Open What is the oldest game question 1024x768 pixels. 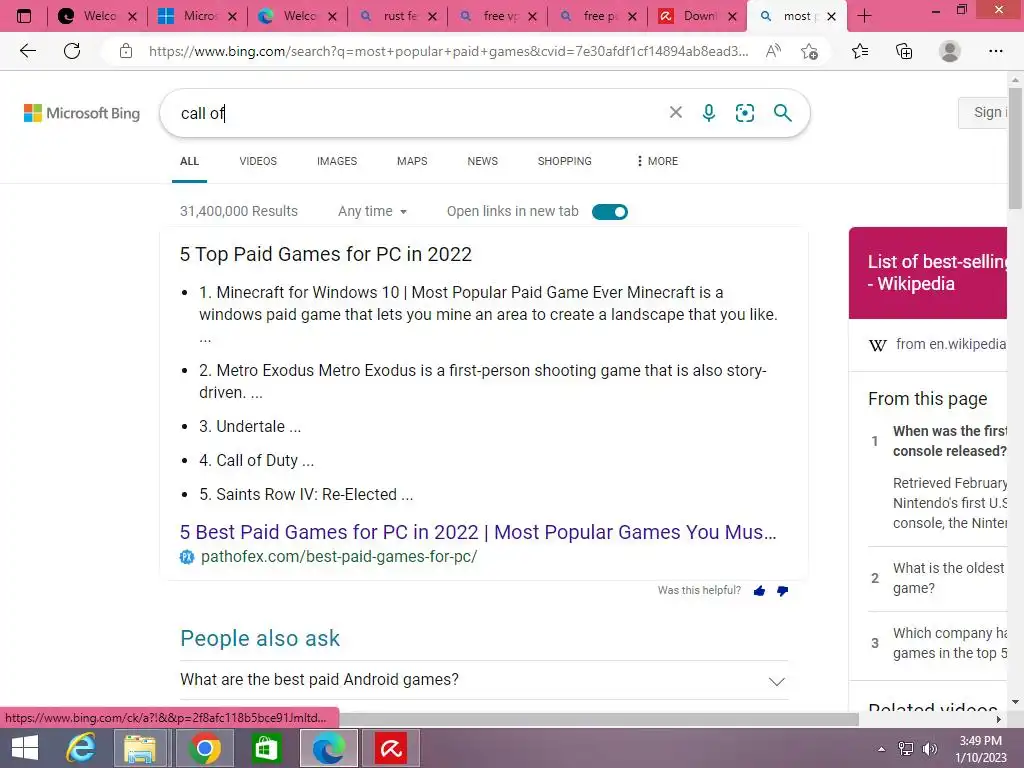pyautogui.click(x=949, y=578)
